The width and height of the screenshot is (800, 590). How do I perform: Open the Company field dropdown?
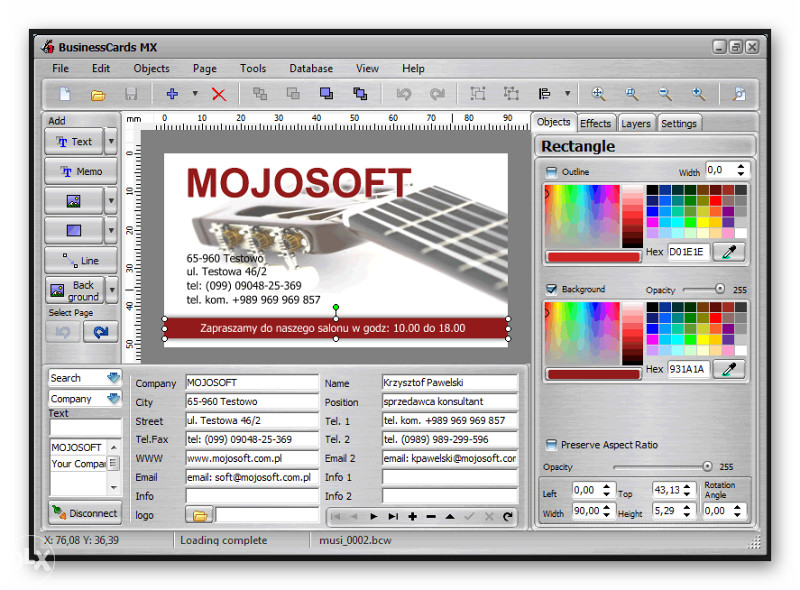[113, 398]
